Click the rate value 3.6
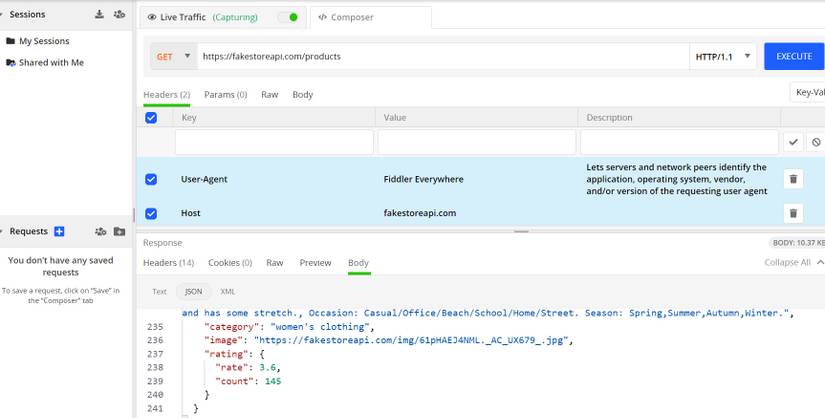 coord(268,367)
